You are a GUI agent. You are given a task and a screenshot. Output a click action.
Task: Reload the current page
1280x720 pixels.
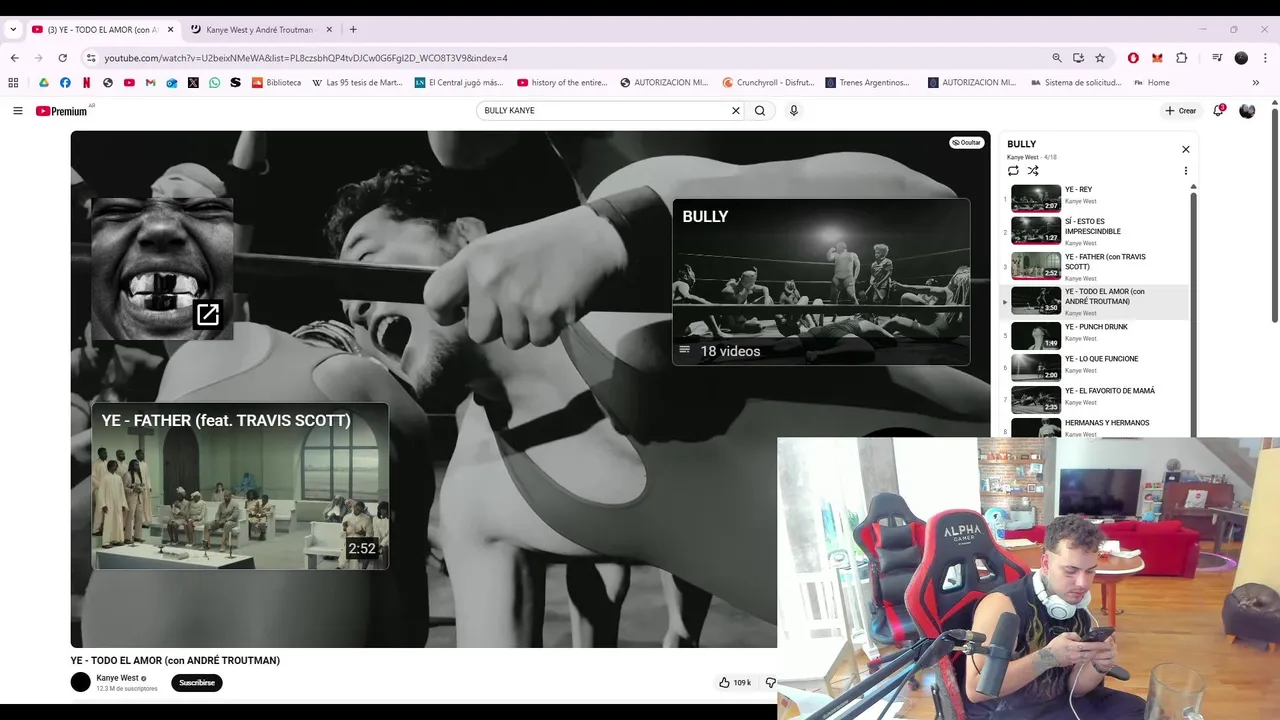coord(63,58)
